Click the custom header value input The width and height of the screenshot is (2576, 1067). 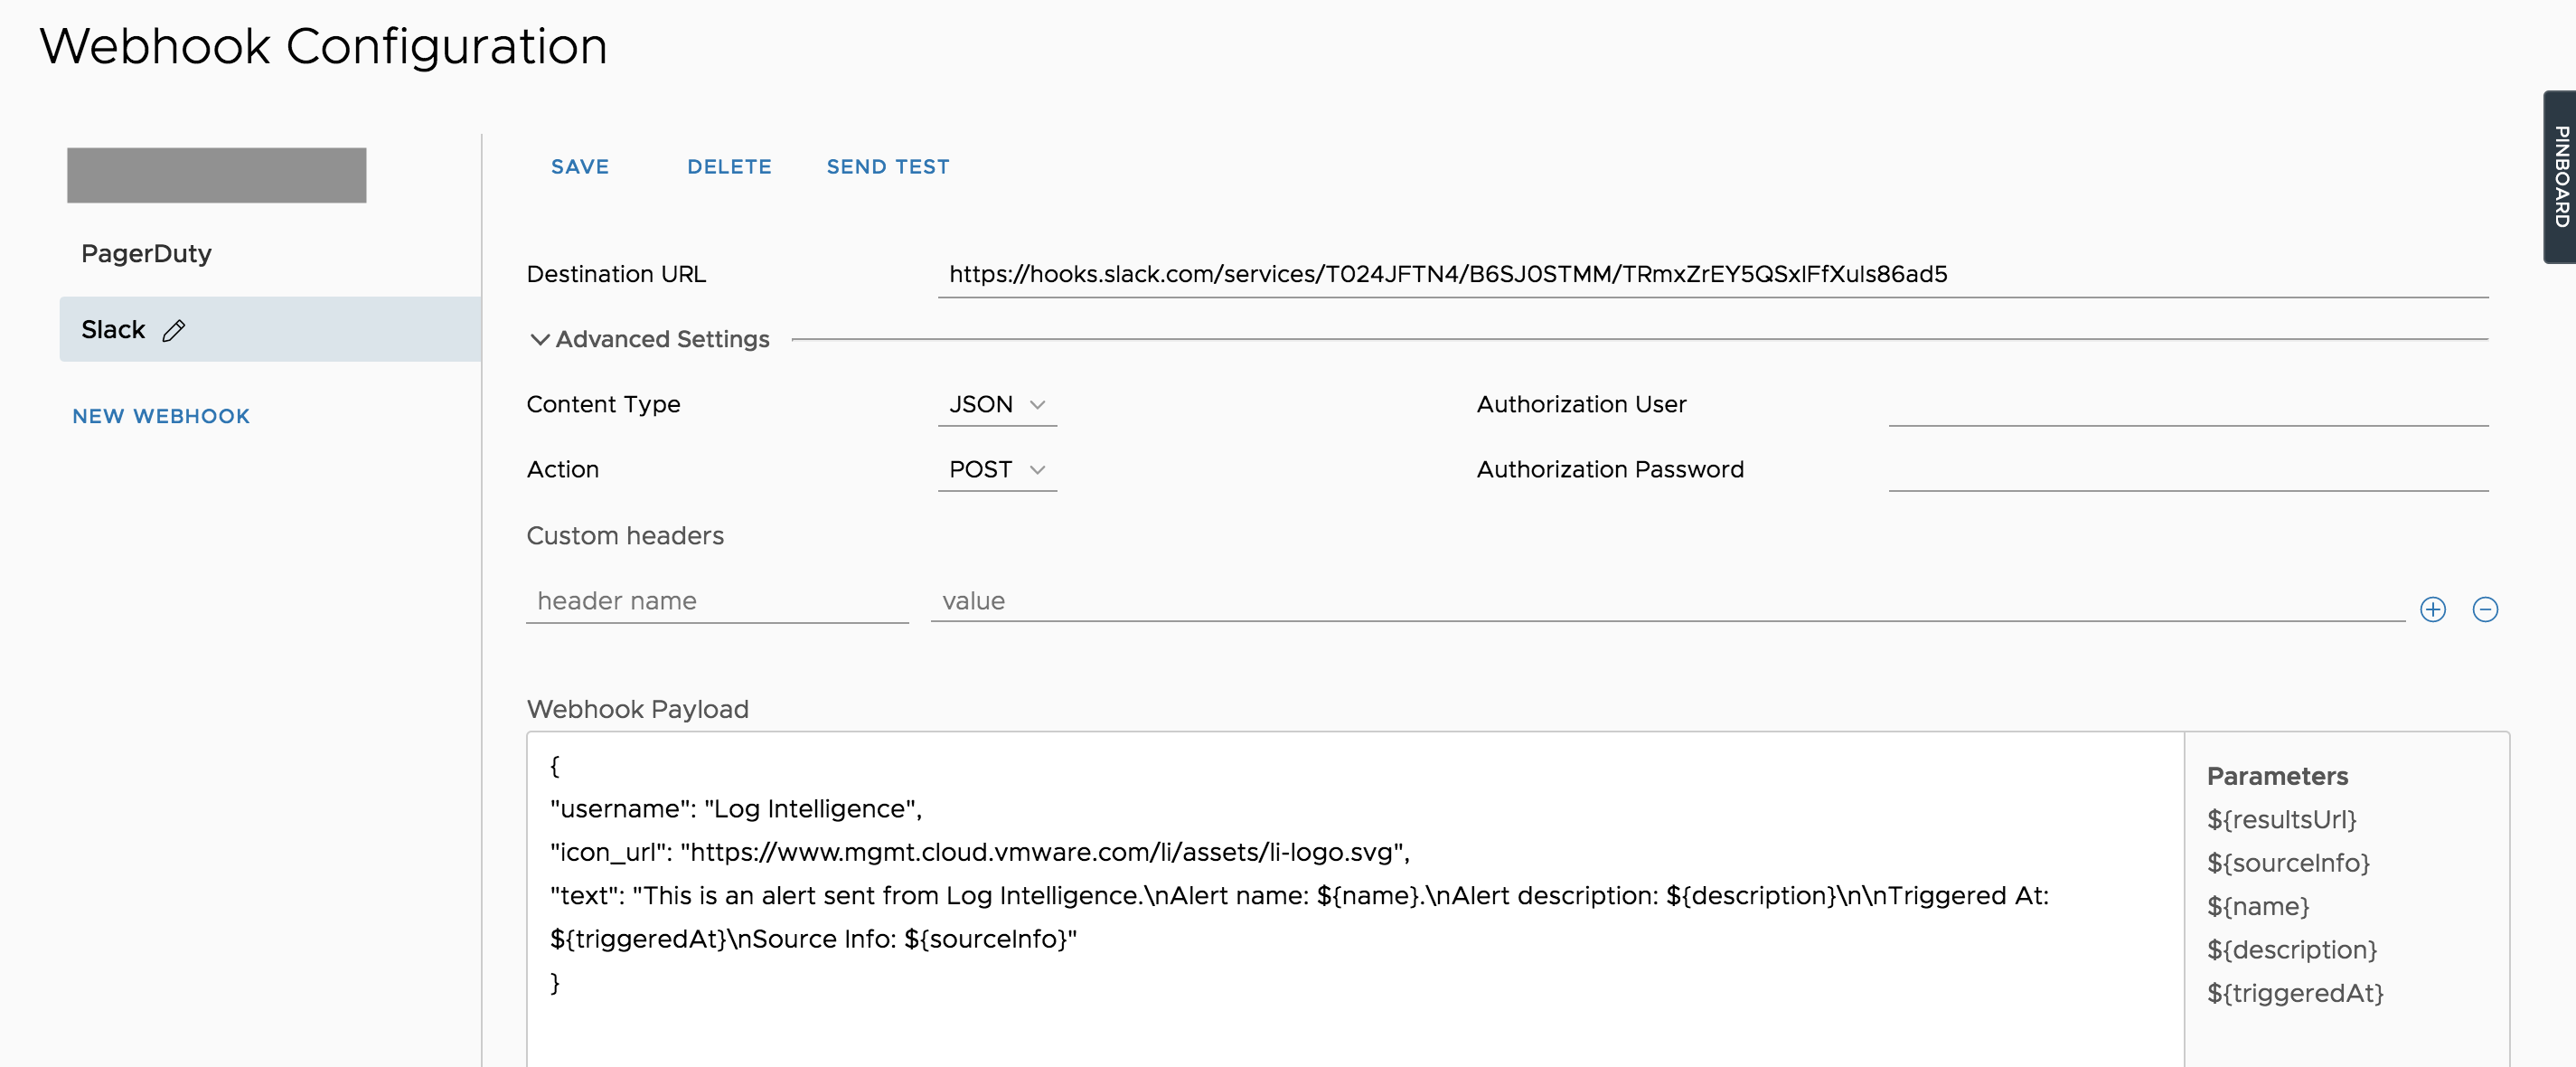(x=1666, y=601)
